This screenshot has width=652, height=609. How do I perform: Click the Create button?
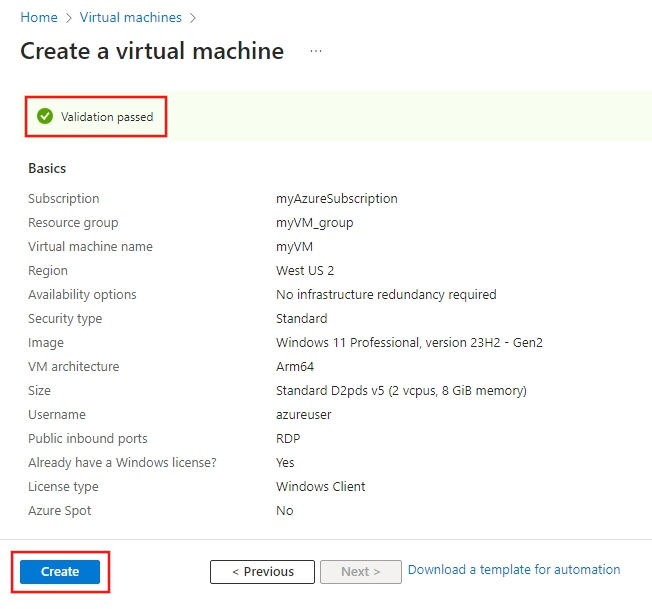60,572
